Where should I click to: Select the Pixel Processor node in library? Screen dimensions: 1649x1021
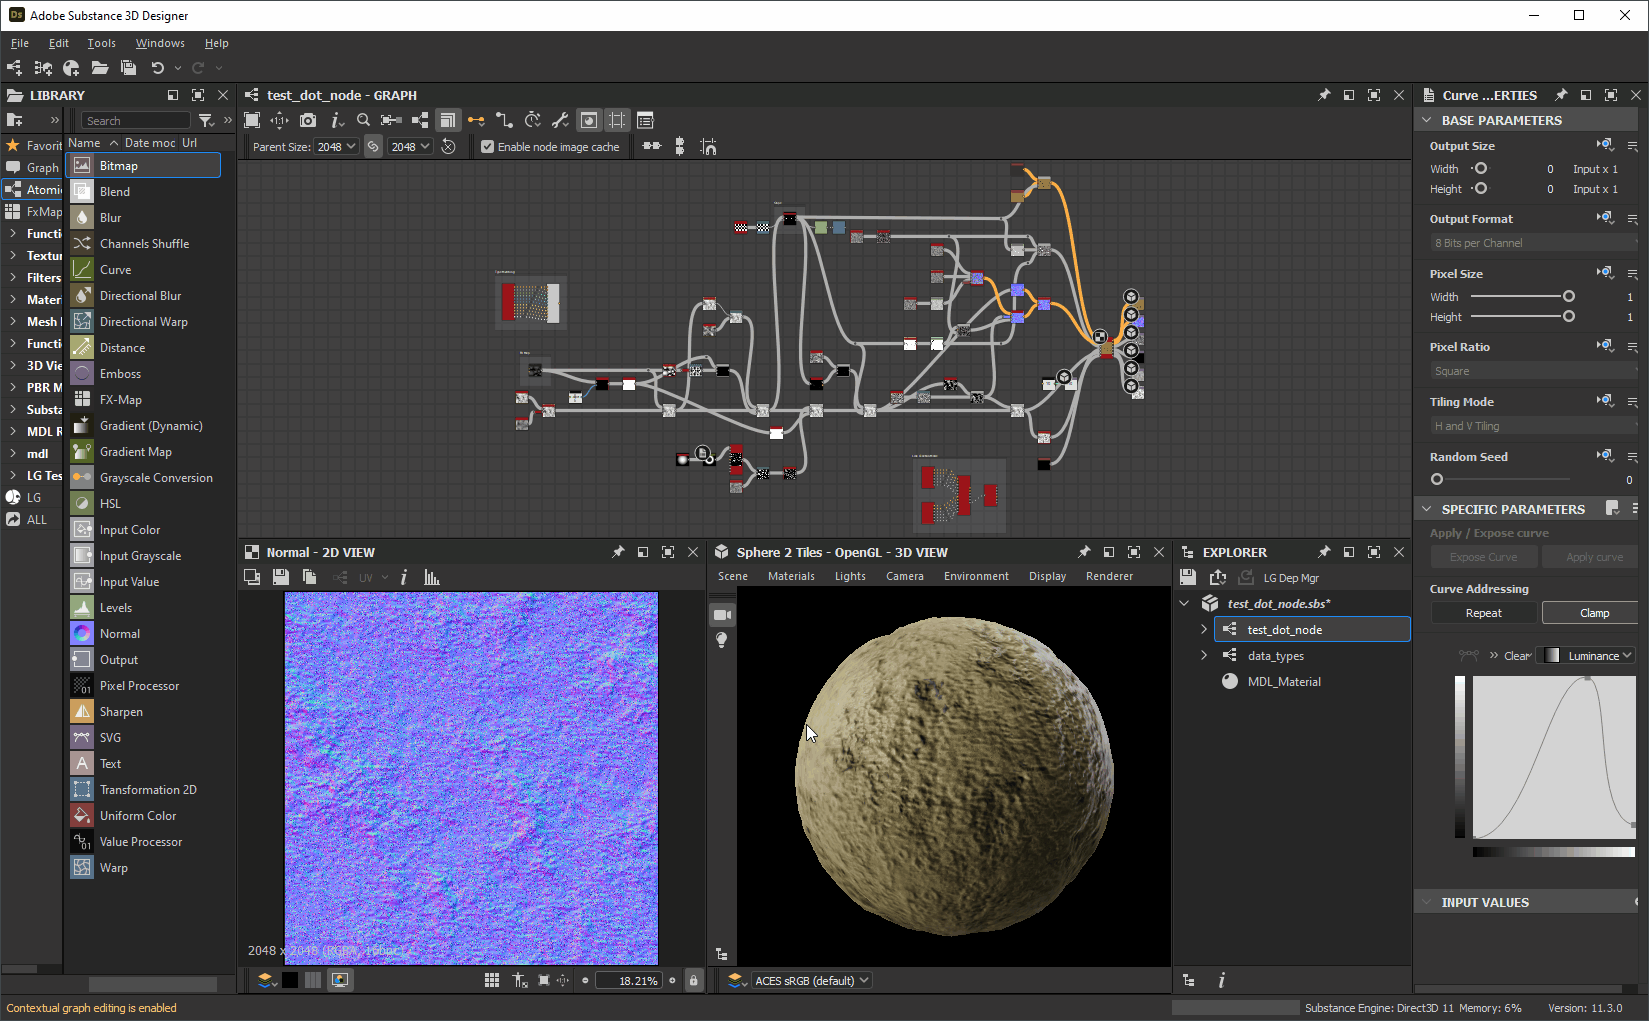[x=139, y=686]
